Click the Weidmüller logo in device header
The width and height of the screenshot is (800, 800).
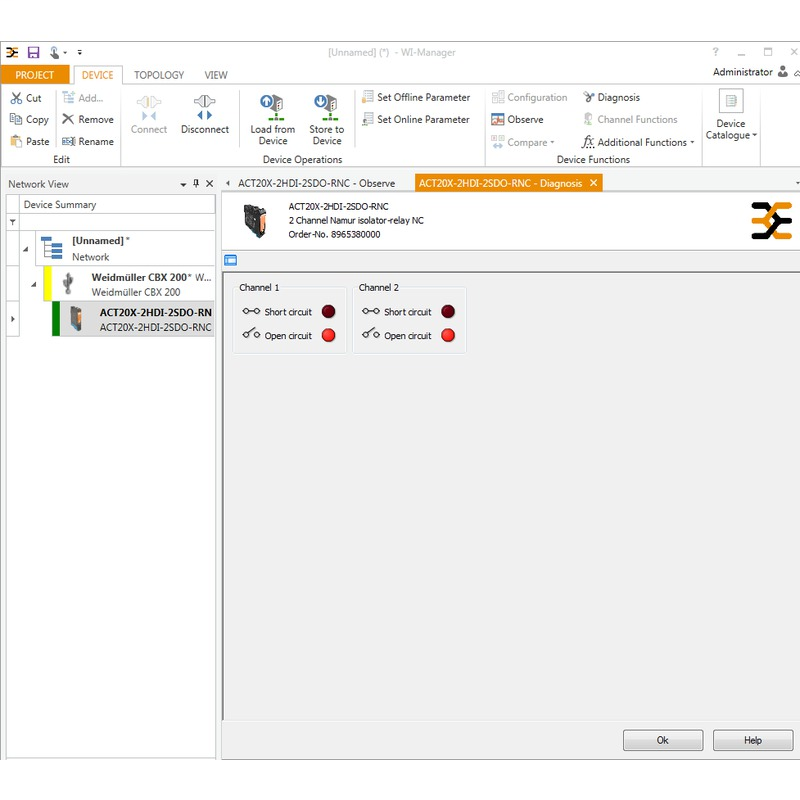[x=771, y=220]
